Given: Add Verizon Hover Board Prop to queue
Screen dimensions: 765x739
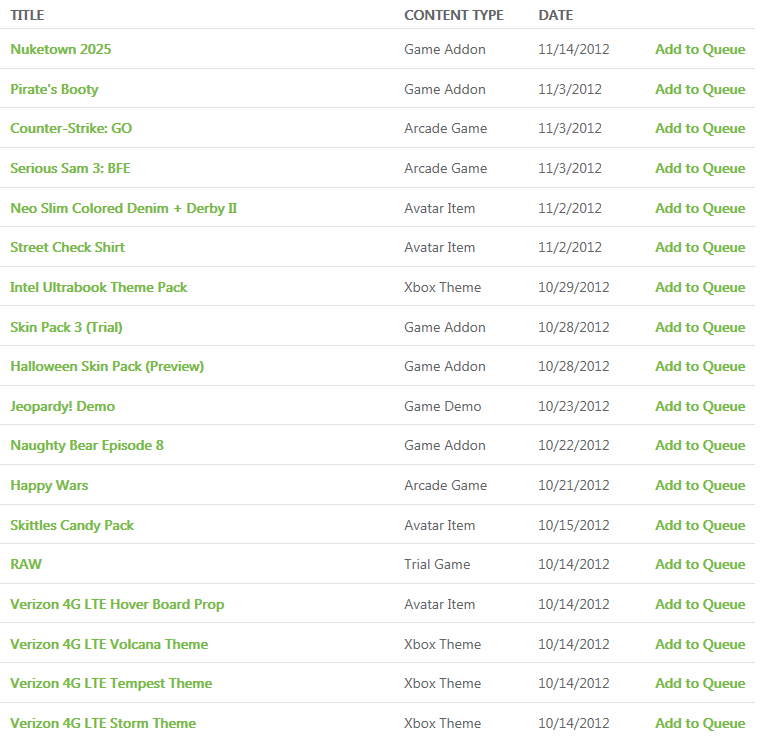Looking at the screenshot, I should coord(700,604).
